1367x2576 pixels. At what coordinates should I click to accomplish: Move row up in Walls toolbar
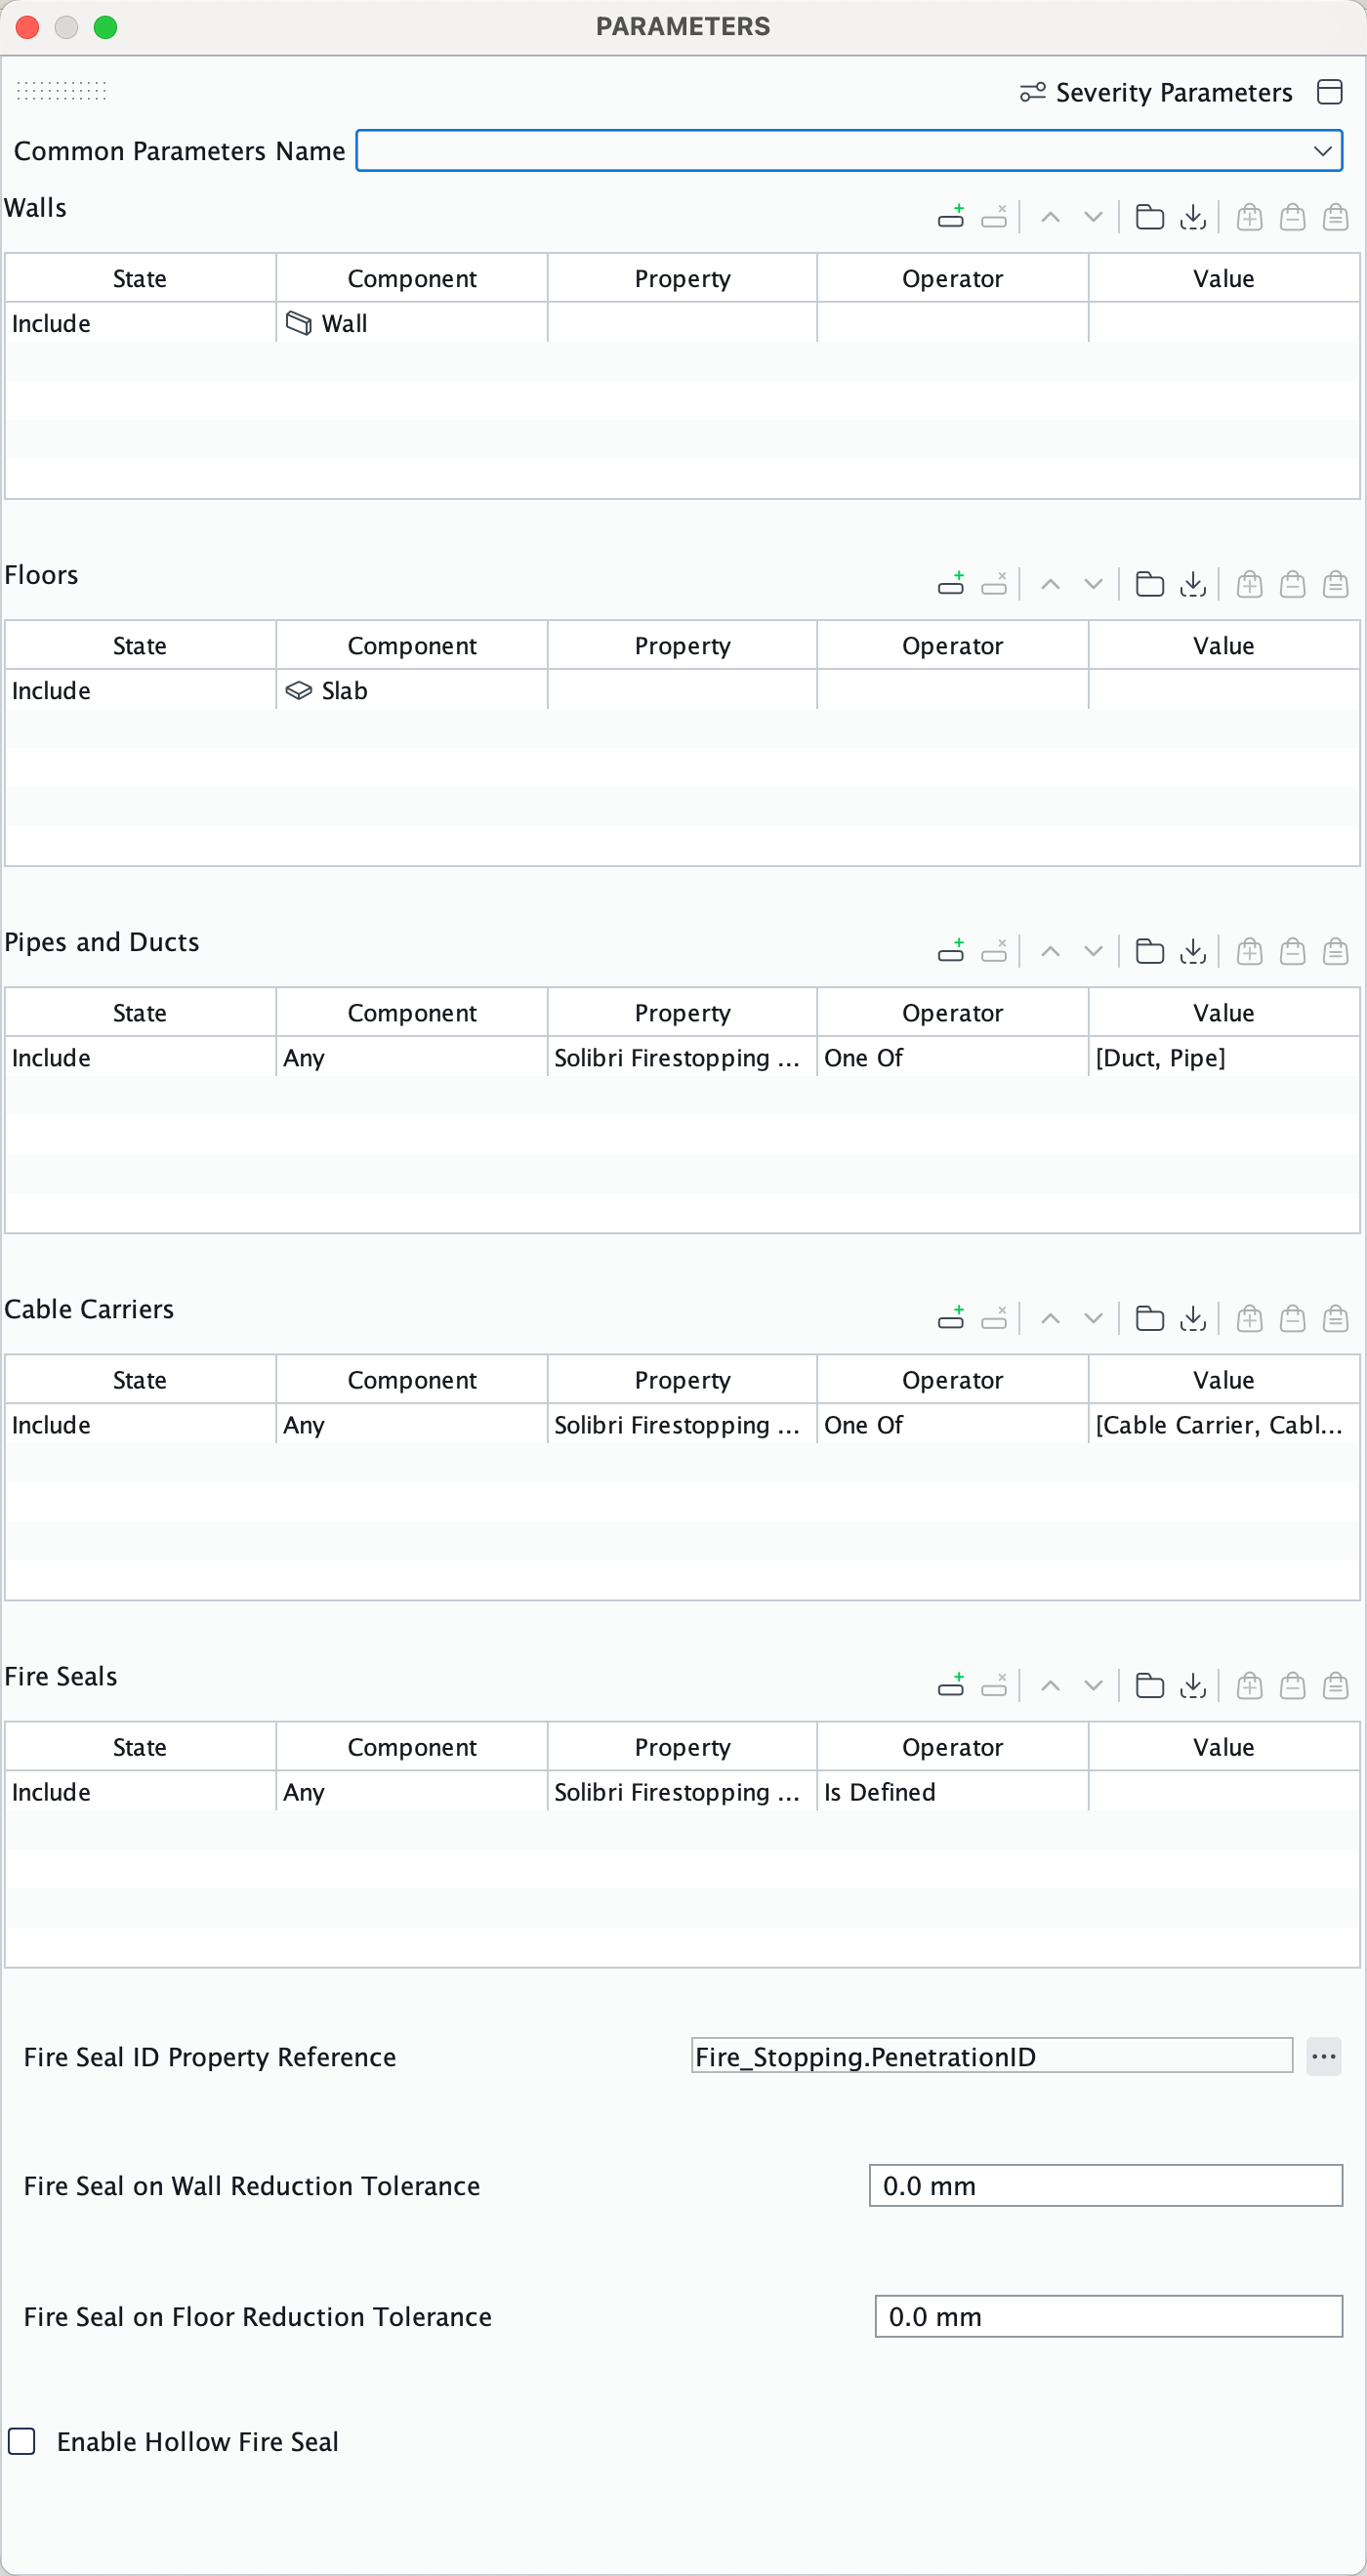click(x=1050, y=217)
